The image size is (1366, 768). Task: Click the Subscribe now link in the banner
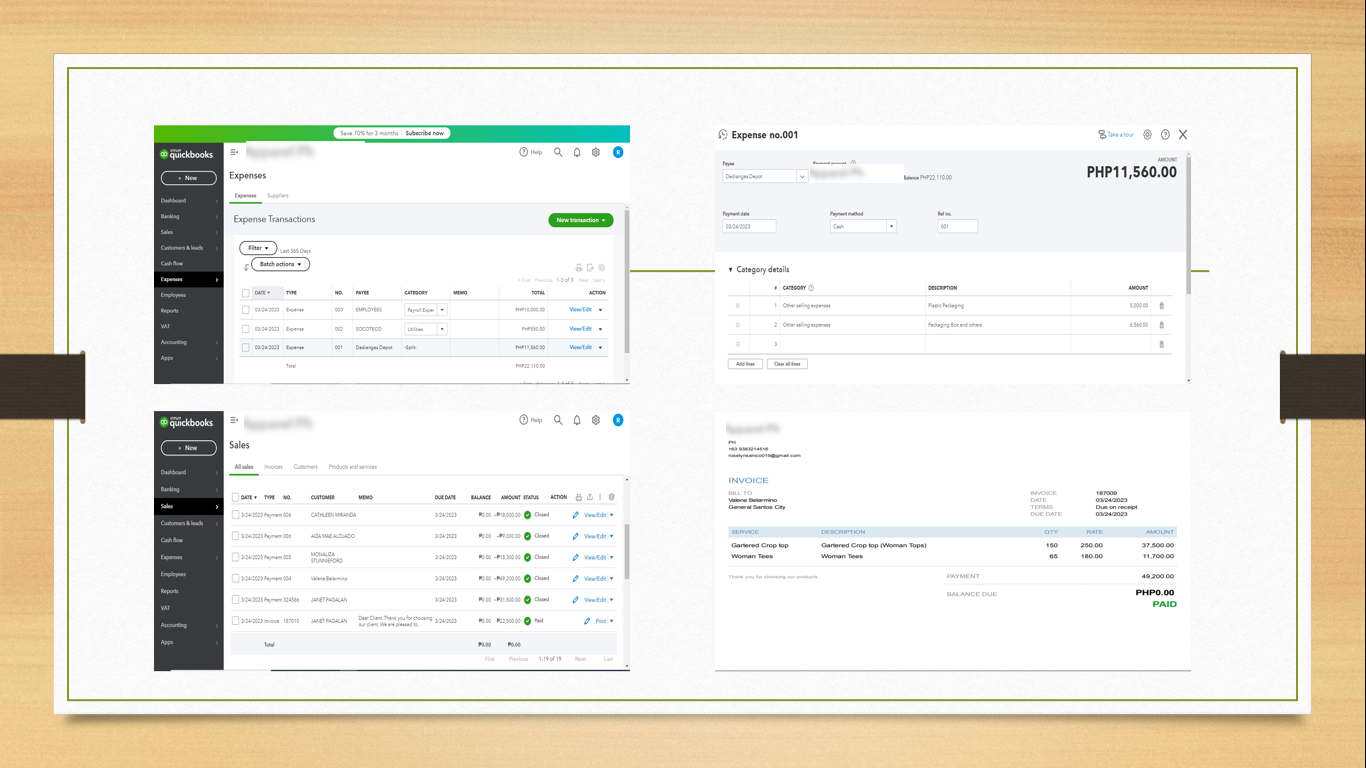(x=425, y=133)
